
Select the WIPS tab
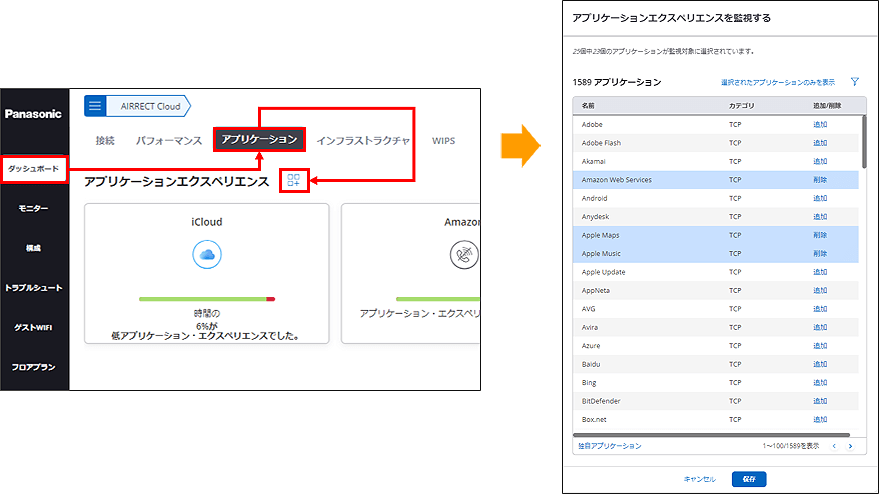(443, 141)
